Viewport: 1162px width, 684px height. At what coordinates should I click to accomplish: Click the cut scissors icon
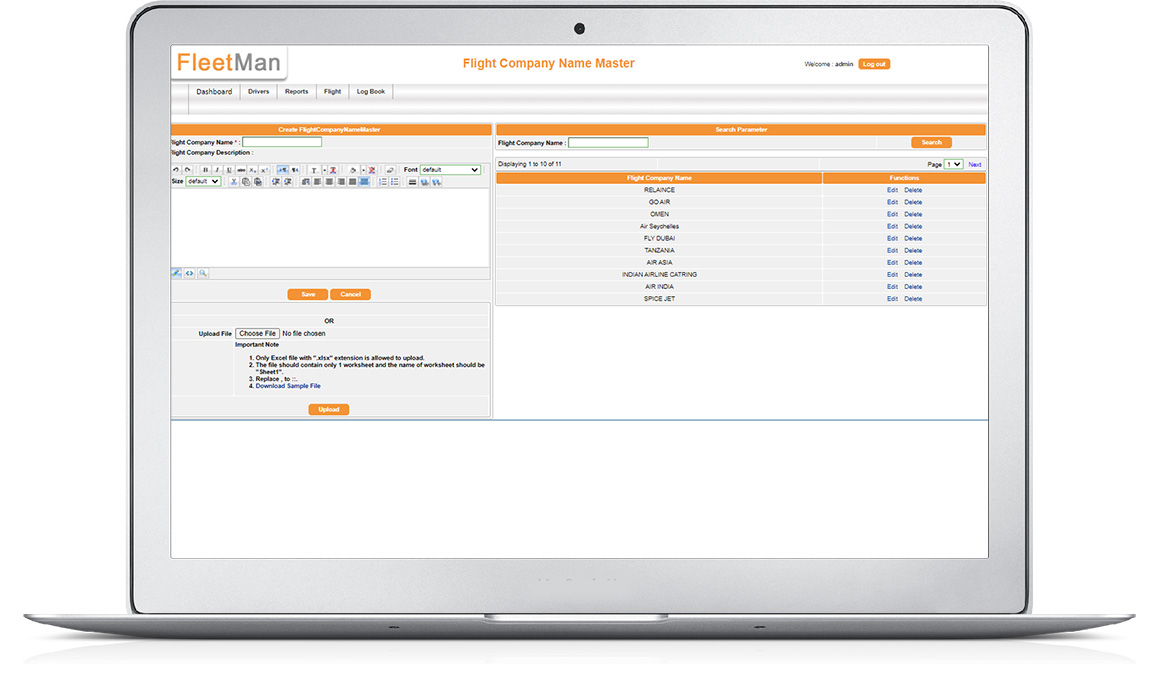234,182
